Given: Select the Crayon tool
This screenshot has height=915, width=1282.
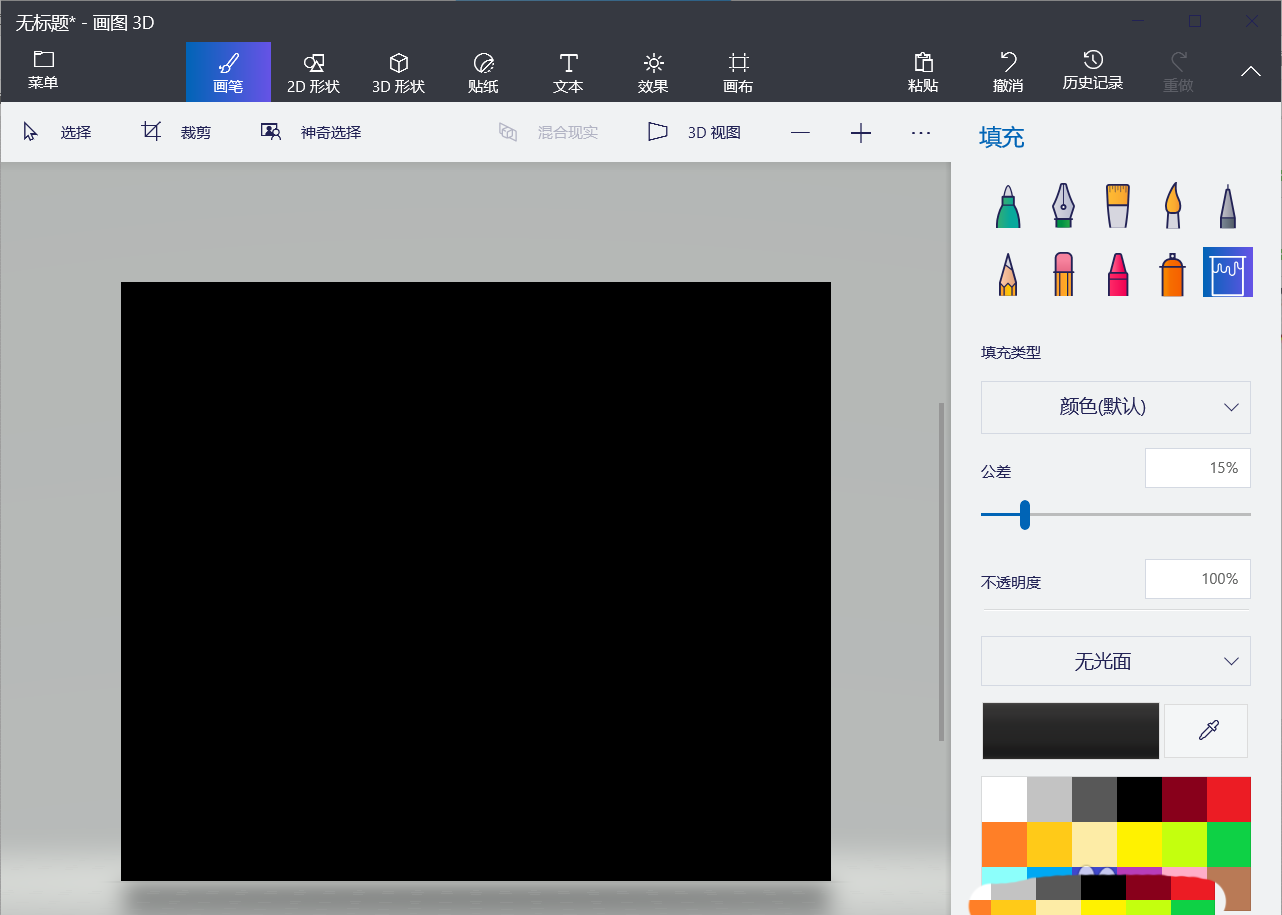Looking at the screenshot, I should pyautogui.click(x=1118, y=273).
